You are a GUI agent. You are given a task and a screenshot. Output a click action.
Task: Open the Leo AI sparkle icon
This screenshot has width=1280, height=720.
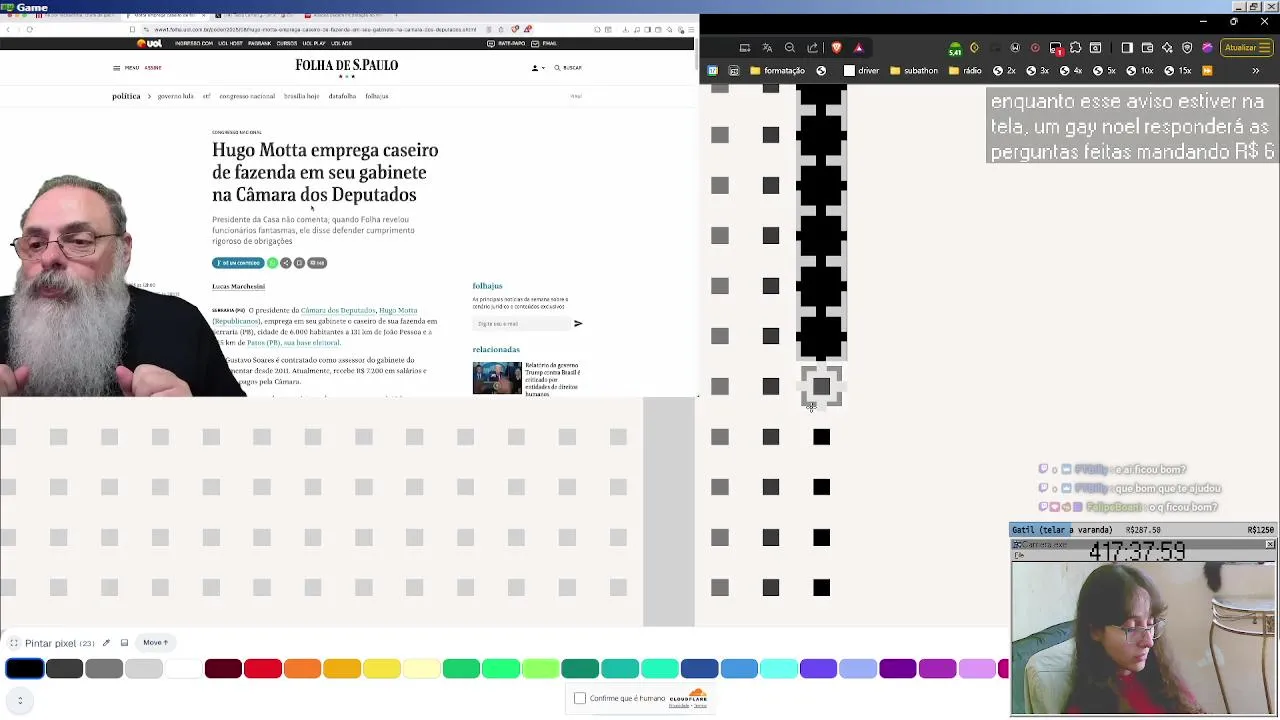point(1167,47)
